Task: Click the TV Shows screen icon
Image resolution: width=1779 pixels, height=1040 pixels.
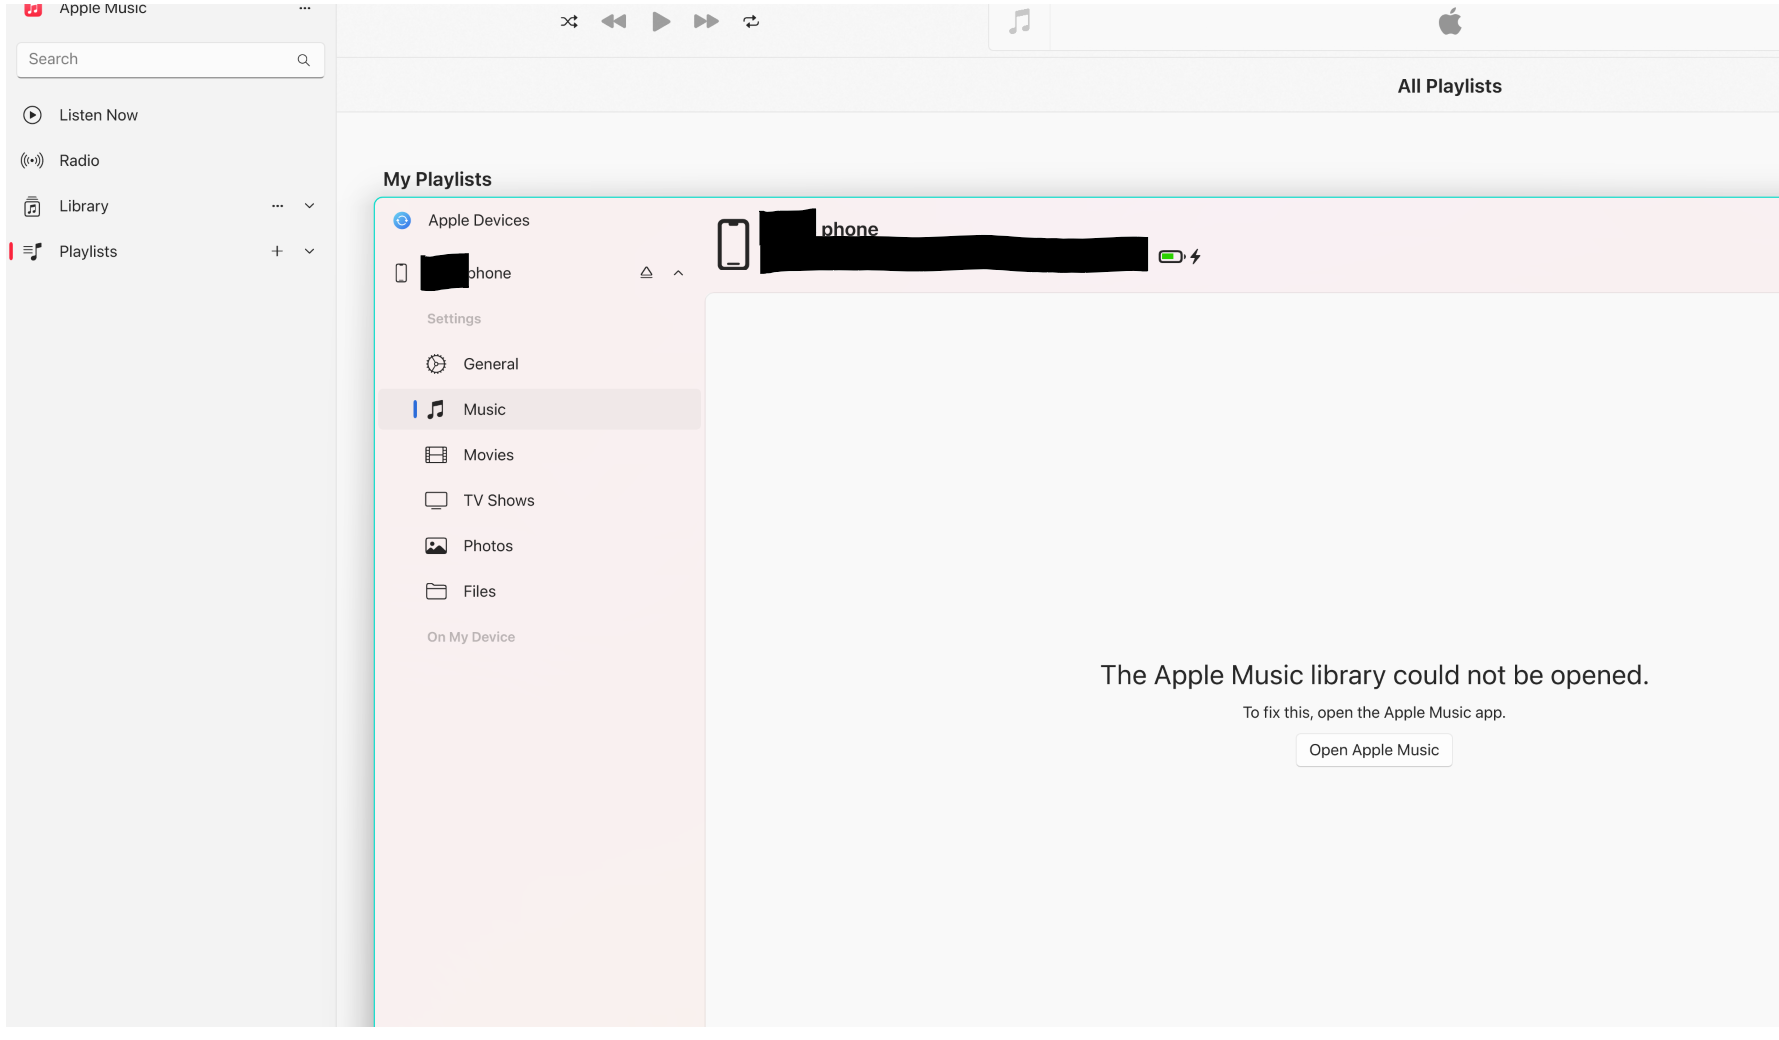Action: 436,500
